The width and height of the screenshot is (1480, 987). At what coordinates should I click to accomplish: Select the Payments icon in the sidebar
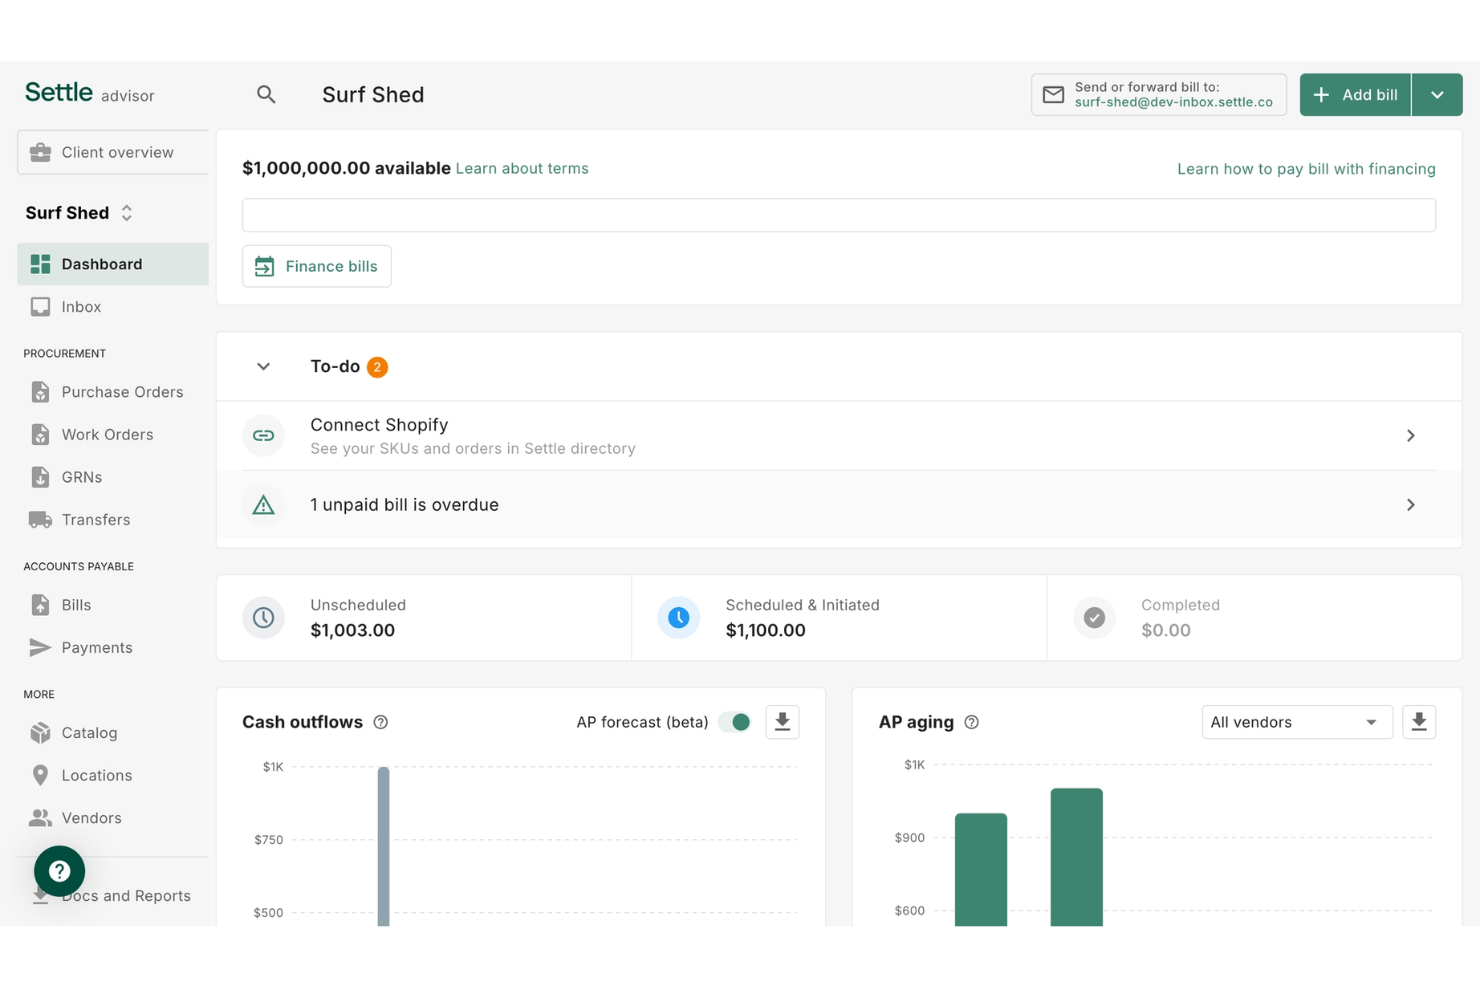click(x=40, y=647)
